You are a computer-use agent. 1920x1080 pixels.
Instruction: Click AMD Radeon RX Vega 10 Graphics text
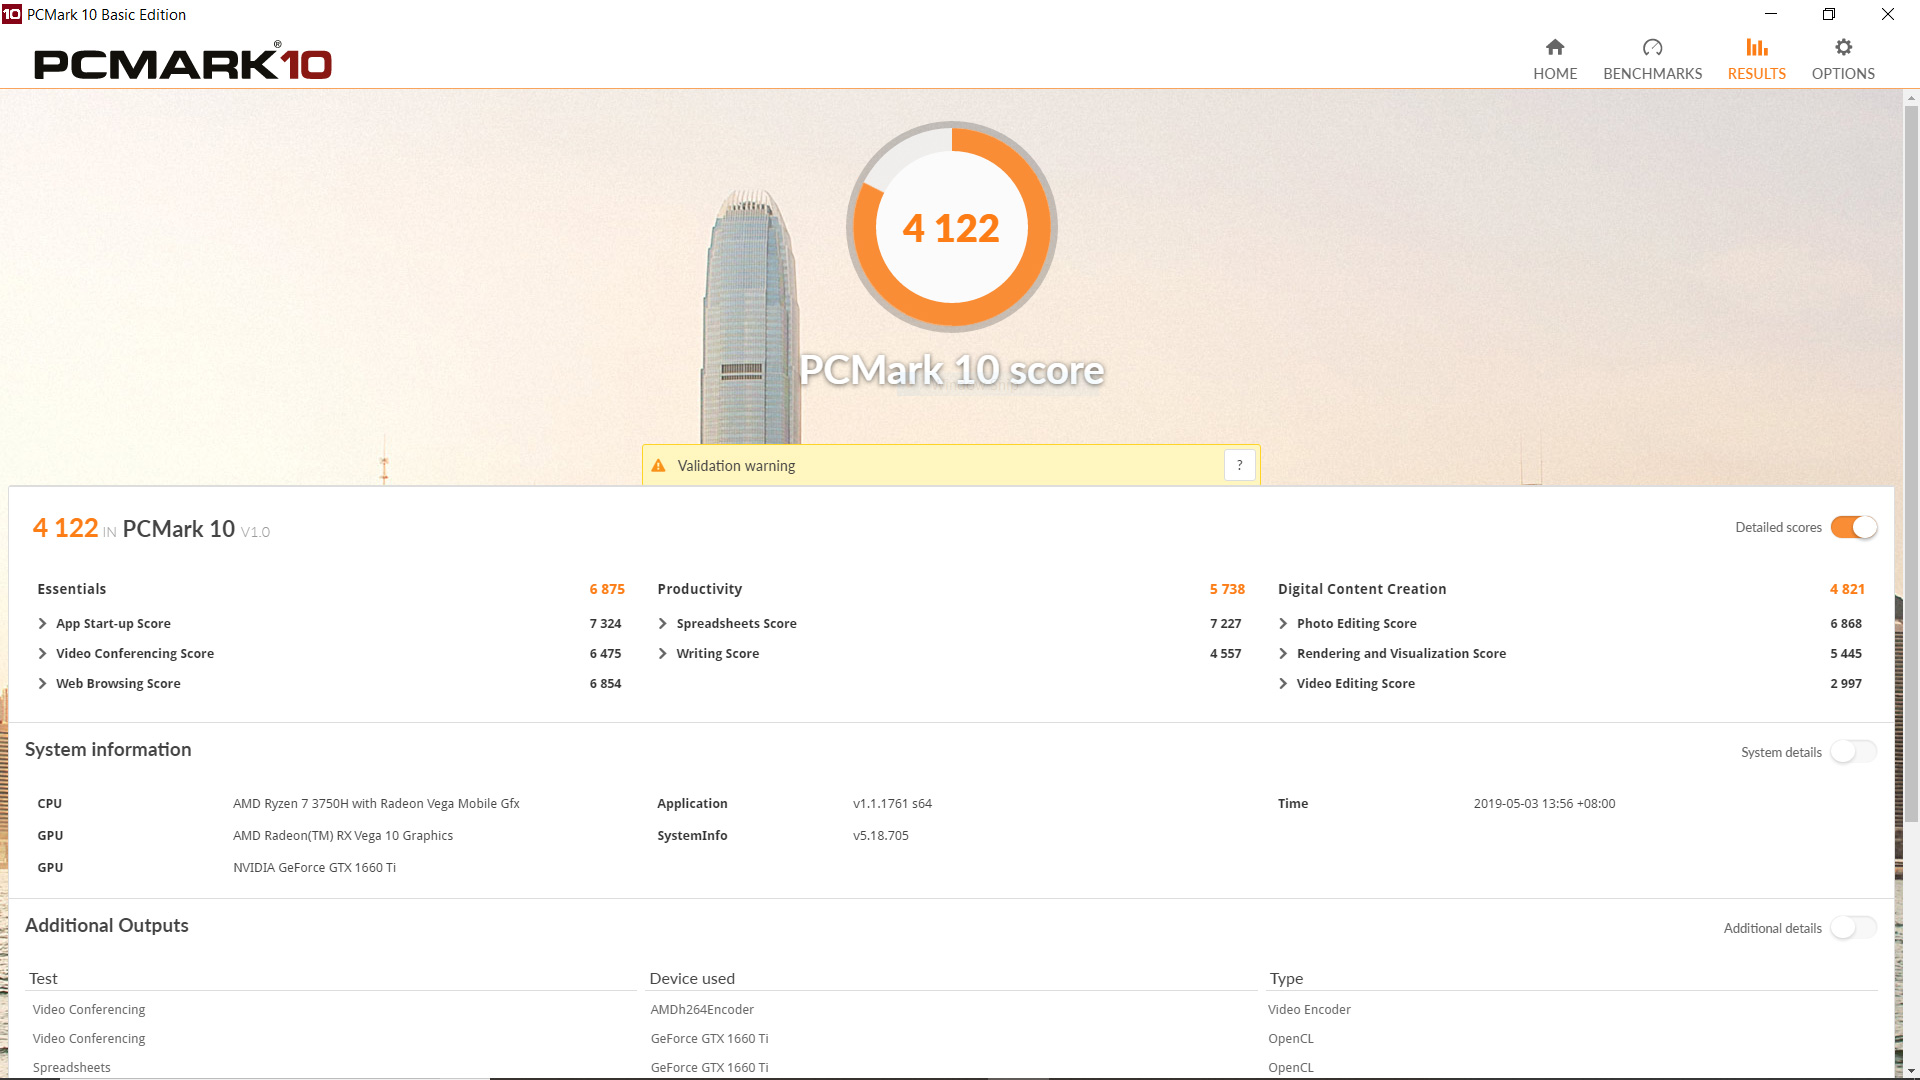[343, 835]
